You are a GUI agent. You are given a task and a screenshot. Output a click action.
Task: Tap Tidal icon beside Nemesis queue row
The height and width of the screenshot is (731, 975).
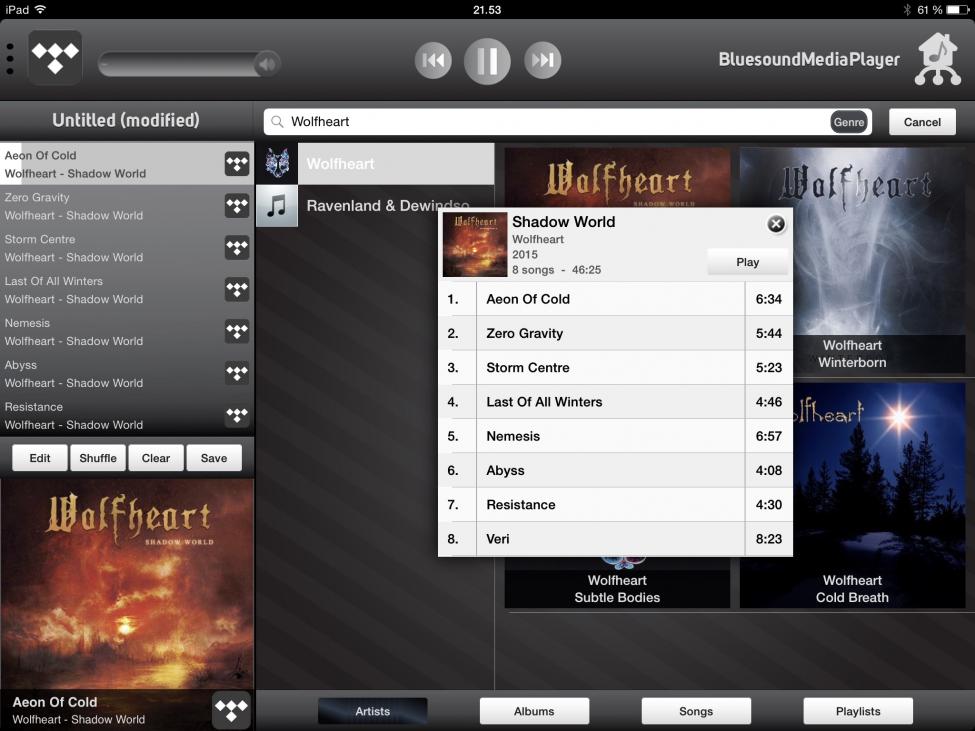[237, 331]
